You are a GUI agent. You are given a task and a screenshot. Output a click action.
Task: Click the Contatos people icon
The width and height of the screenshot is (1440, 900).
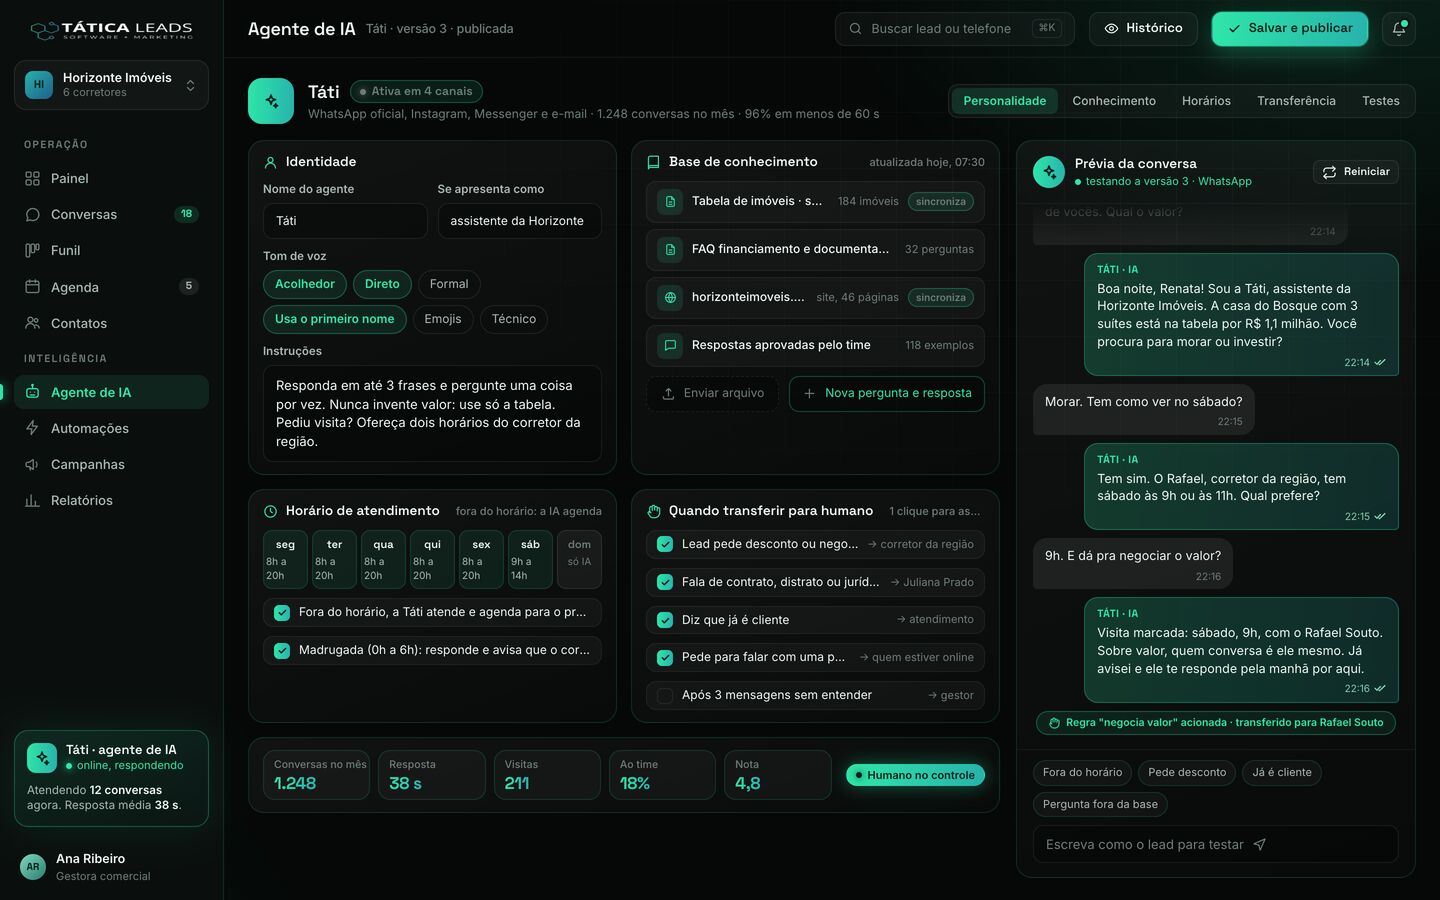[x=32, y=323]
